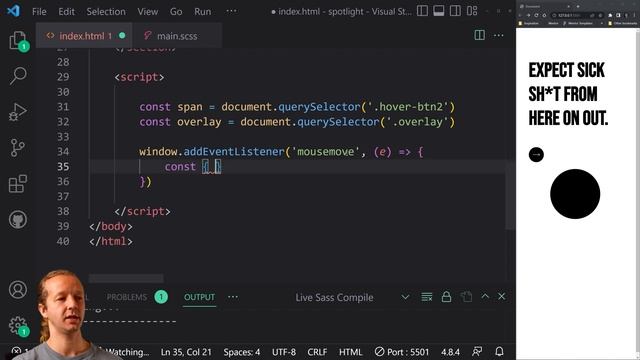This screenshot has width=640, height=360.
Task: Change encoding via UTF-8 status item
Action: [x=284, y=352]
